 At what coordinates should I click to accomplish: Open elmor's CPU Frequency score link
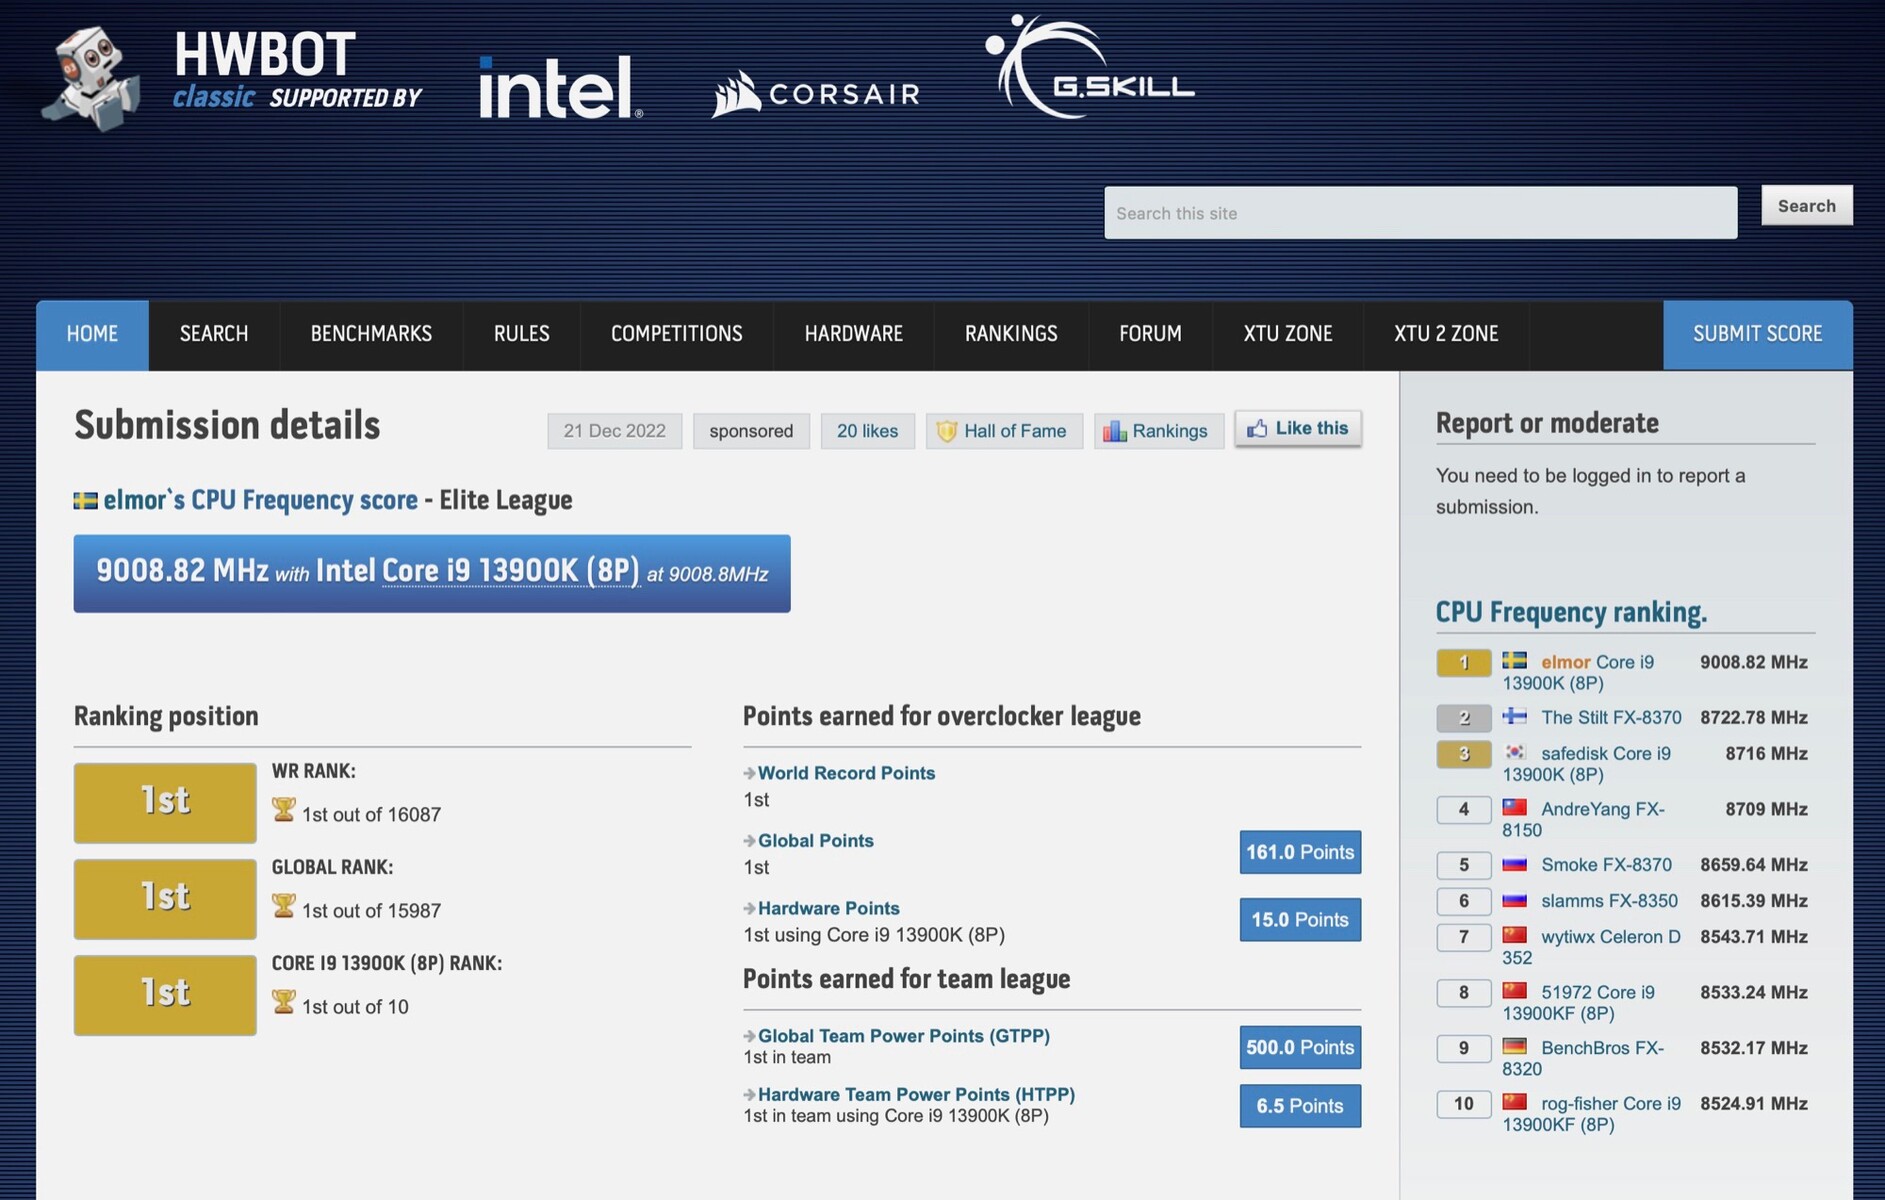[x=260, y=500]
